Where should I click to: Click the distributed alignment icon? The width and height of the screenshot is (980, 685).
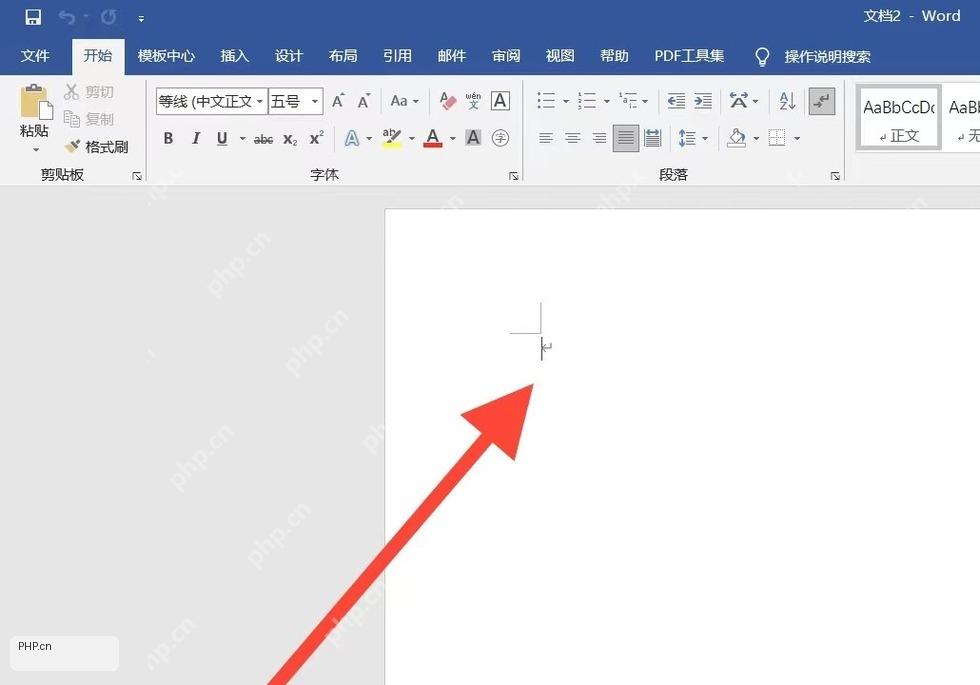(x=652, y=138)
